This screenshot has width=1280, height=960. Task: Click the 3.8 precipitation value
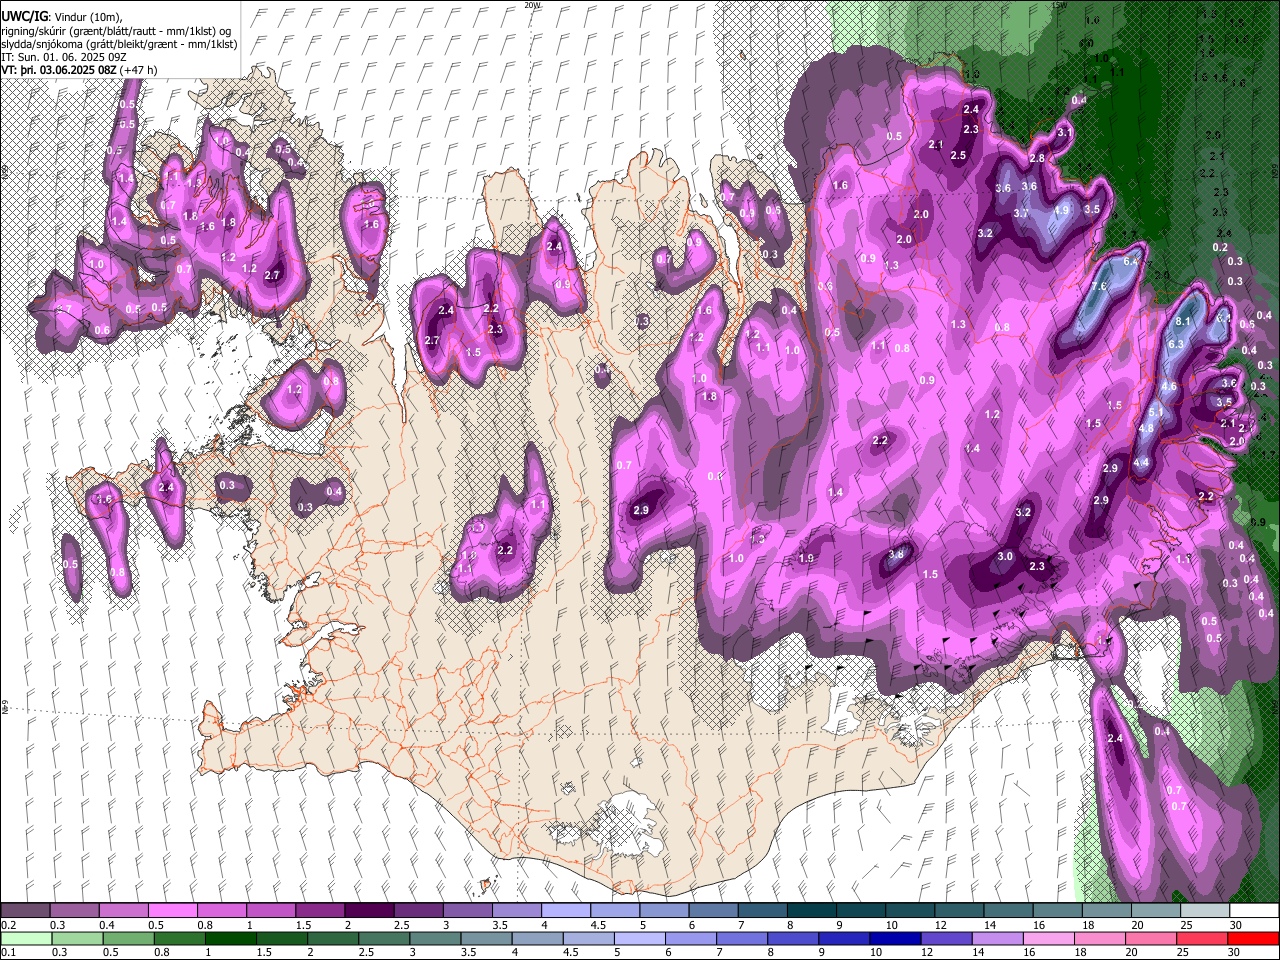tap(896, 554)
